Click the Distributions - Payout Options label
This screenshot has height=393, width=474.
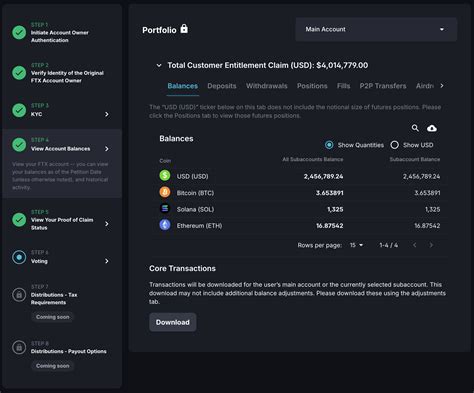tap(69, 351)
